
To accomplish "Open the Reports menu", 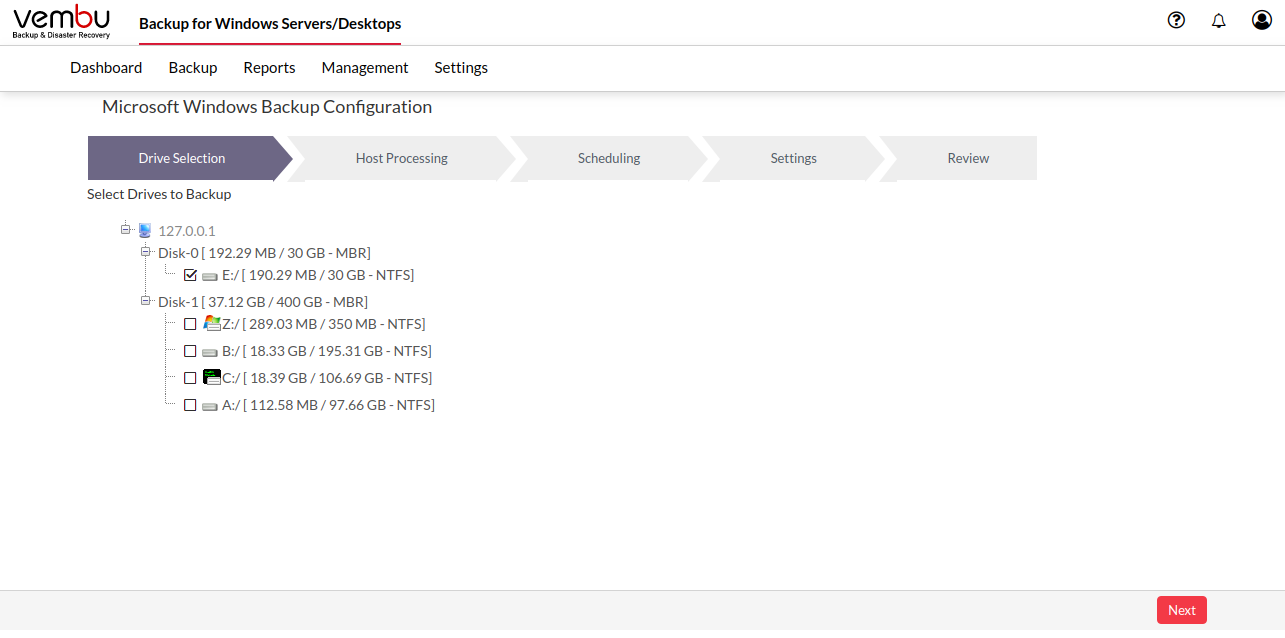I will click(x=269, y=68).
